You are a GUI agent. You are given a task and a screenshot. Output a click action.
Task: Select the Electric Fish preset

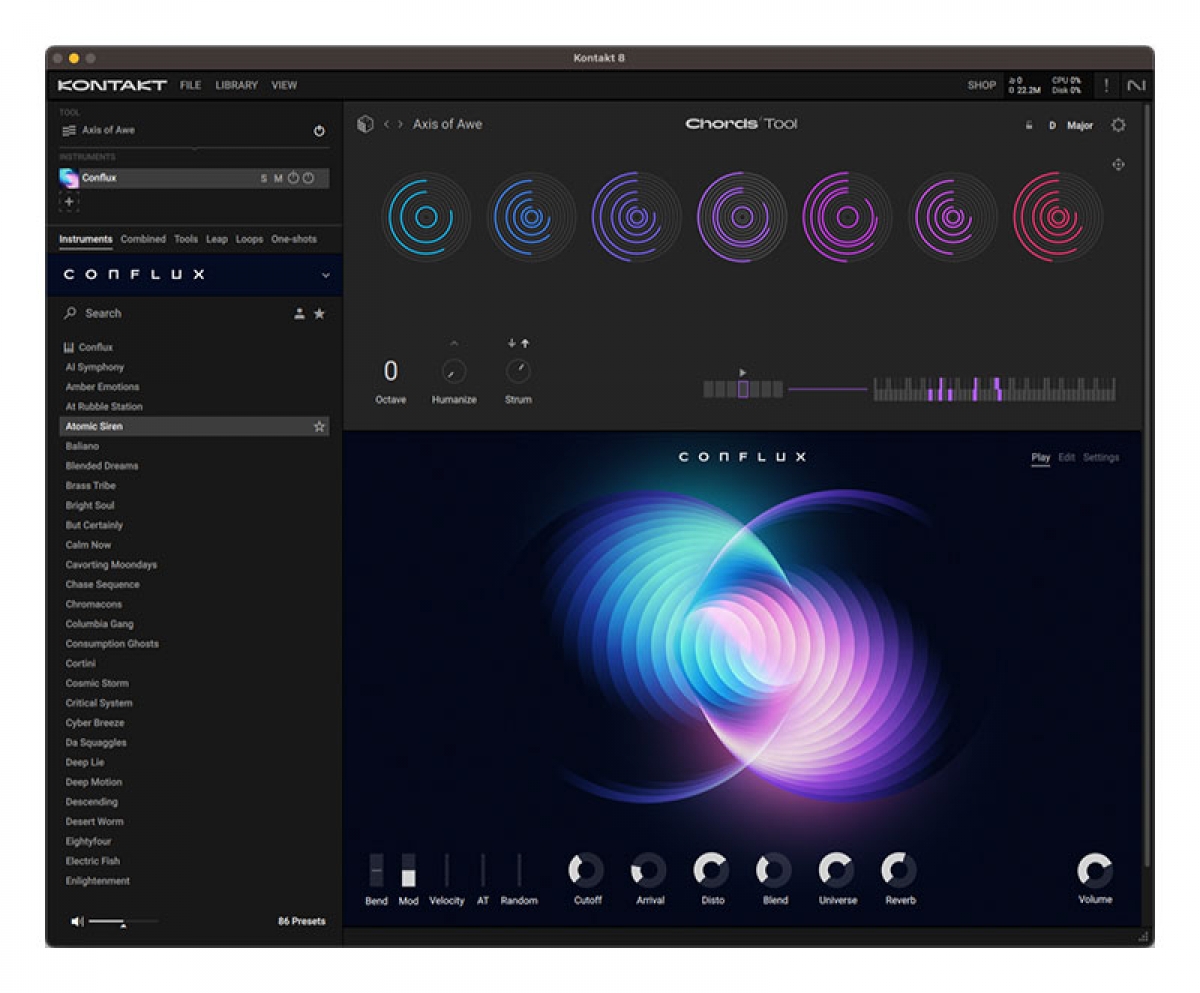(x=92, y=861)
